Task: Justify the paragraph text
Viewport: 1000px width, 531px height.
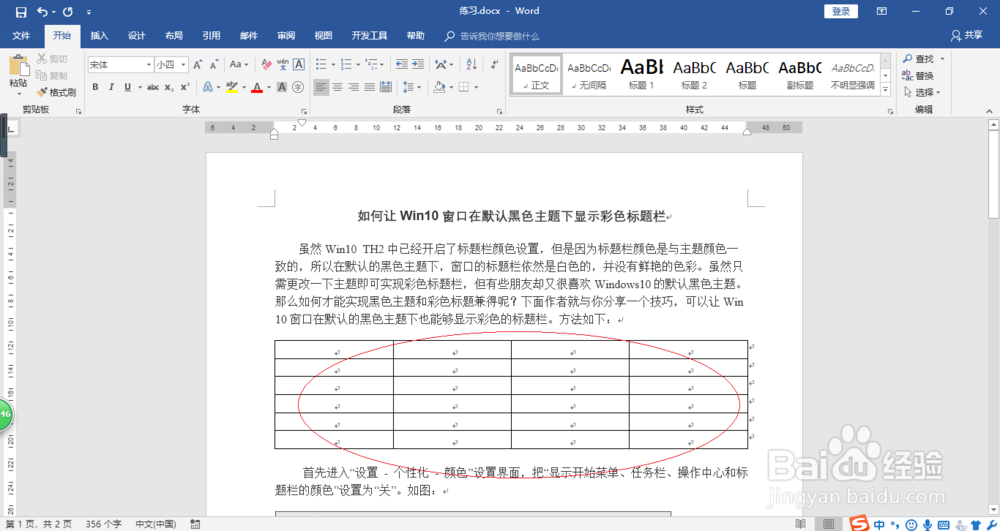Action: click(x=369, y=87)
